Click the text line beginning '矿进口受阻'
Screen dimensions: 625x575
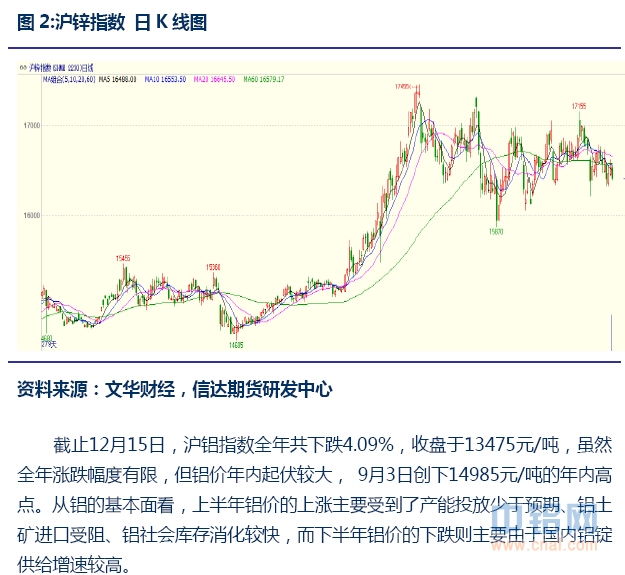pos(314,535)
